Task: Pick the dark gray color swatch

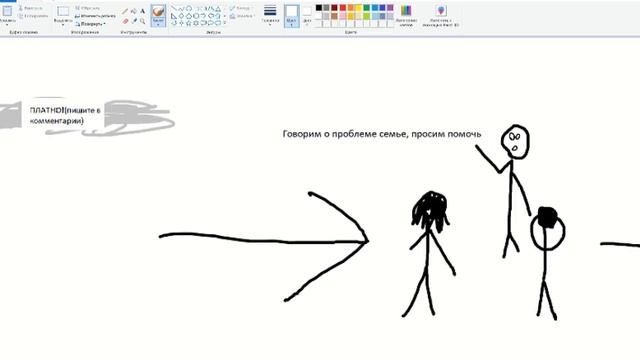Action: (327, 8)
